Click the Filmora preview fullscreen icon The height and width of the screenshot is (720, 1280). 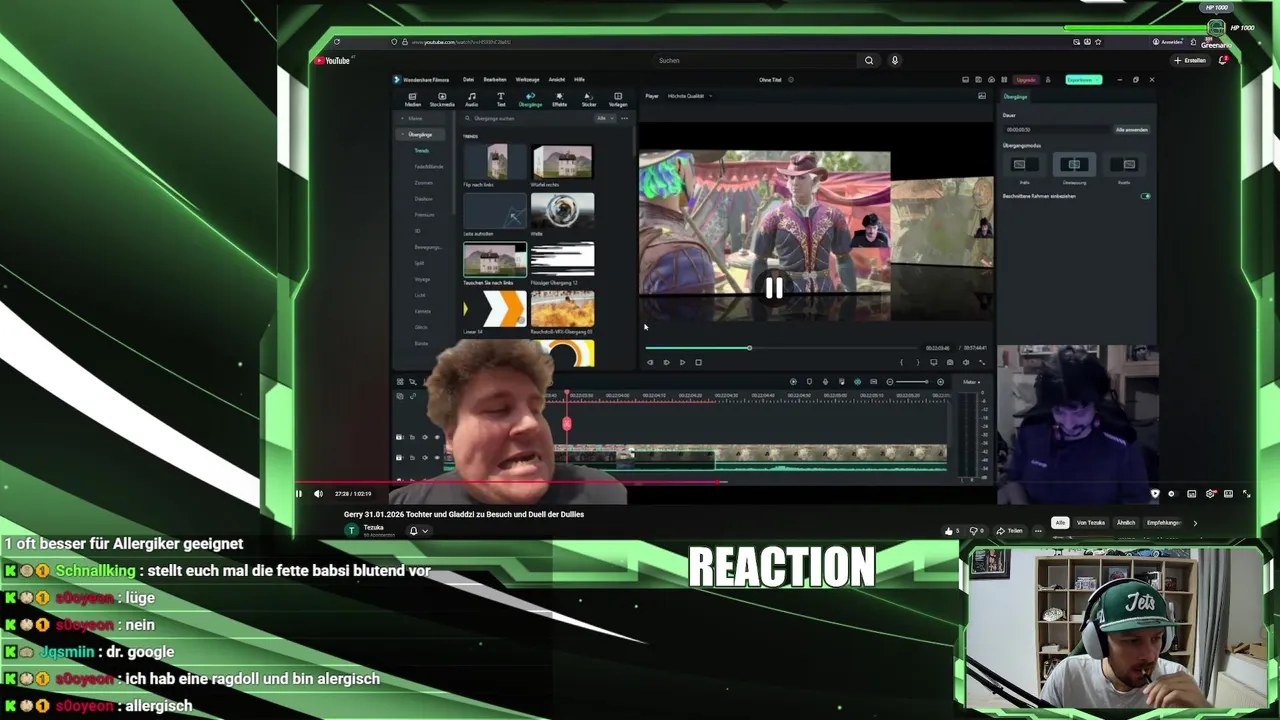click(x=981, y=362)
